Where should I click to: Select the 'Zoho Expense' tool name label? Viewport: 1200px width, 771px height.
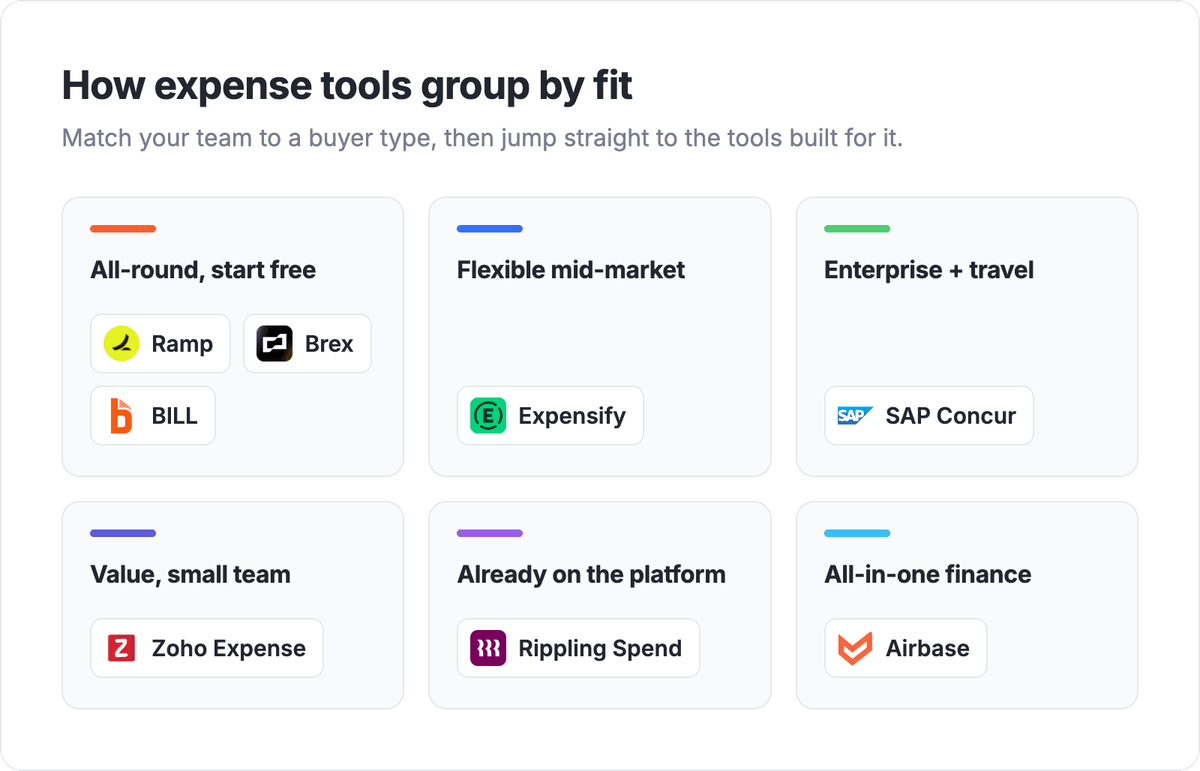tap(229, 648)
